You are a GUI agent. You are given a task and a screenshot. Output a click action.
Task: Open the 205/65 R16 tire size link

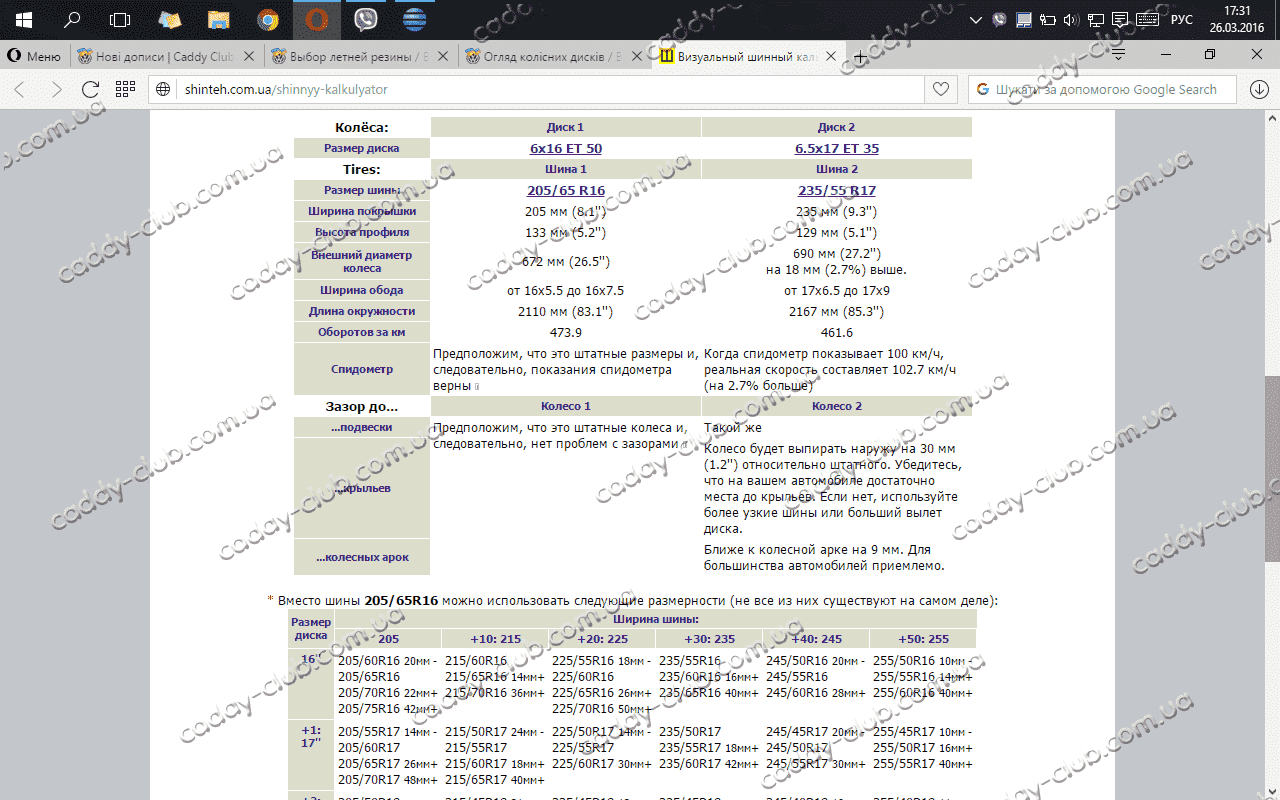[x=566, y=190]
